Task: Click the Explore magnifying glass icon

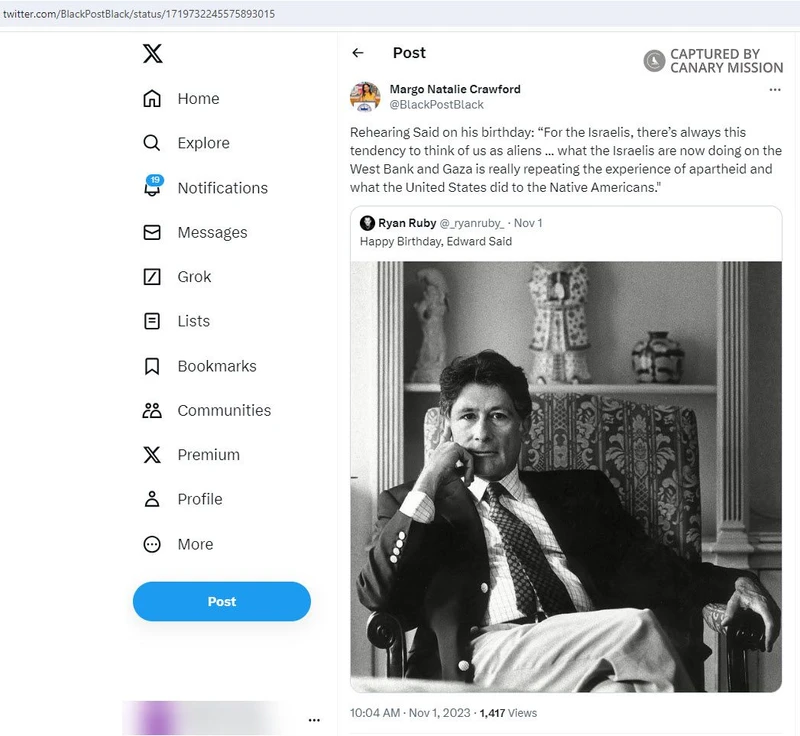Action: coord(152,143)
